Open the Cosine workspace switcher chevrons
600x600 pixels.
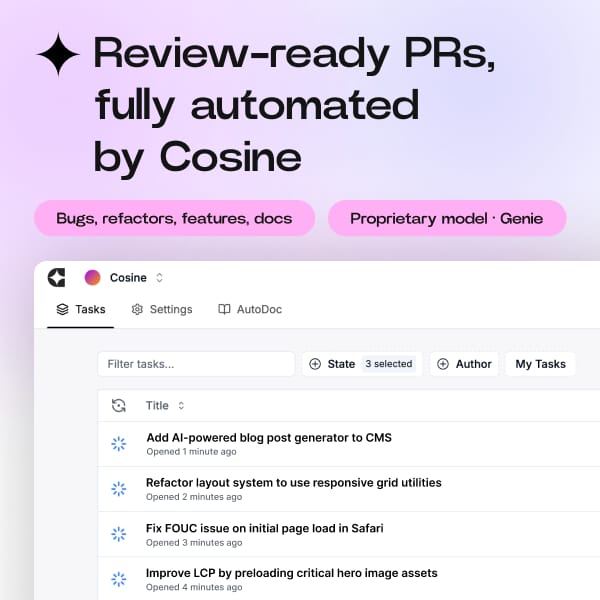pos(160,277)
